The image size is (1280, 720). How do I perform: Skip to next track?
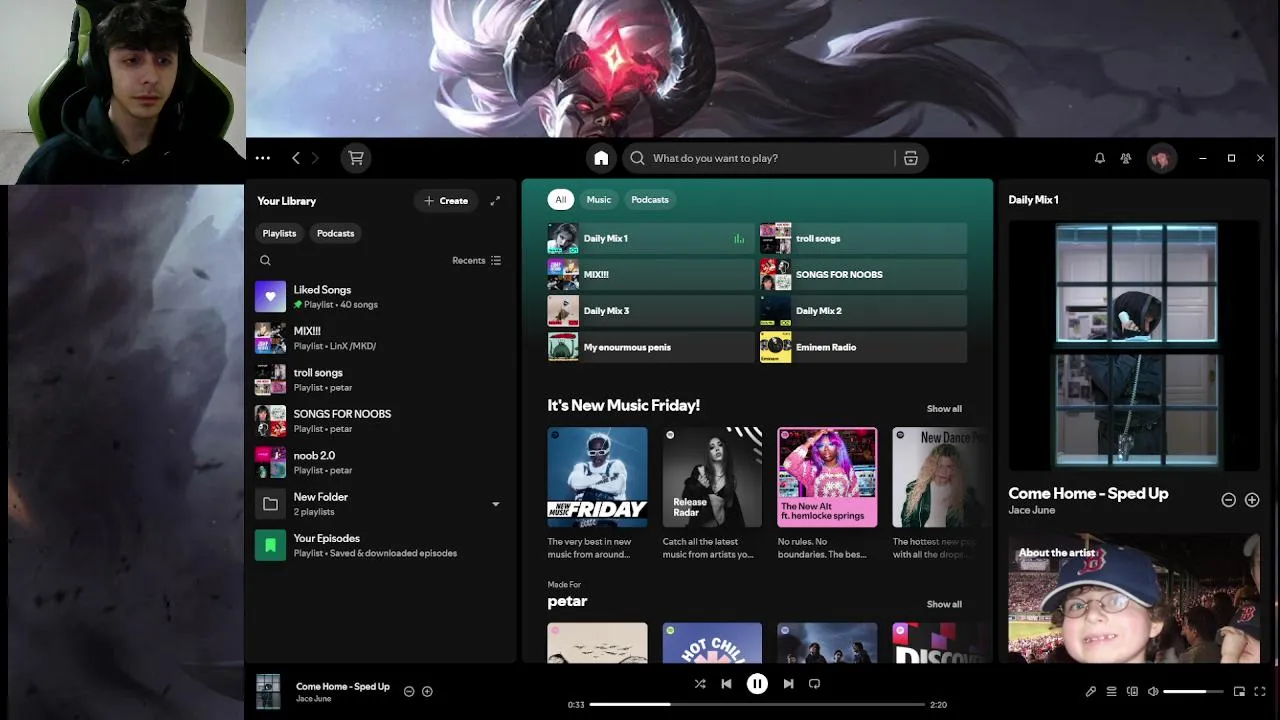click(788, 684)
